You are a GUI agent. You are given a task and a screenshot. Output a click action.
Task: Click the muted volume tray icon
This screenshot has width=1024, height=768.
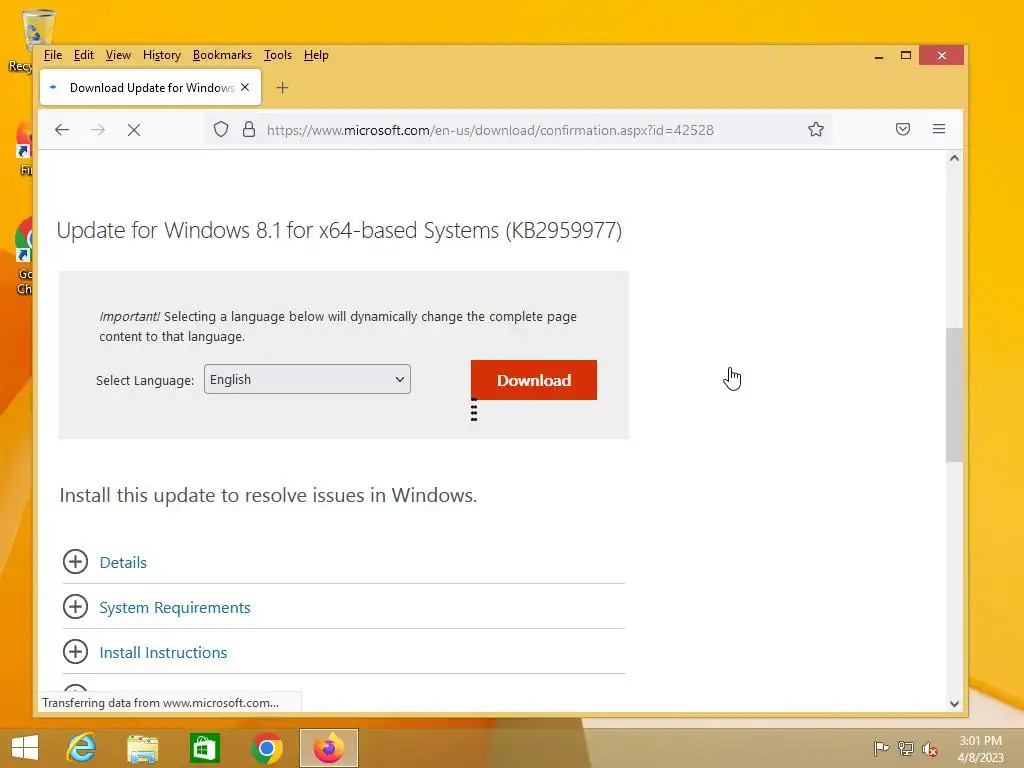click(929, 749)
